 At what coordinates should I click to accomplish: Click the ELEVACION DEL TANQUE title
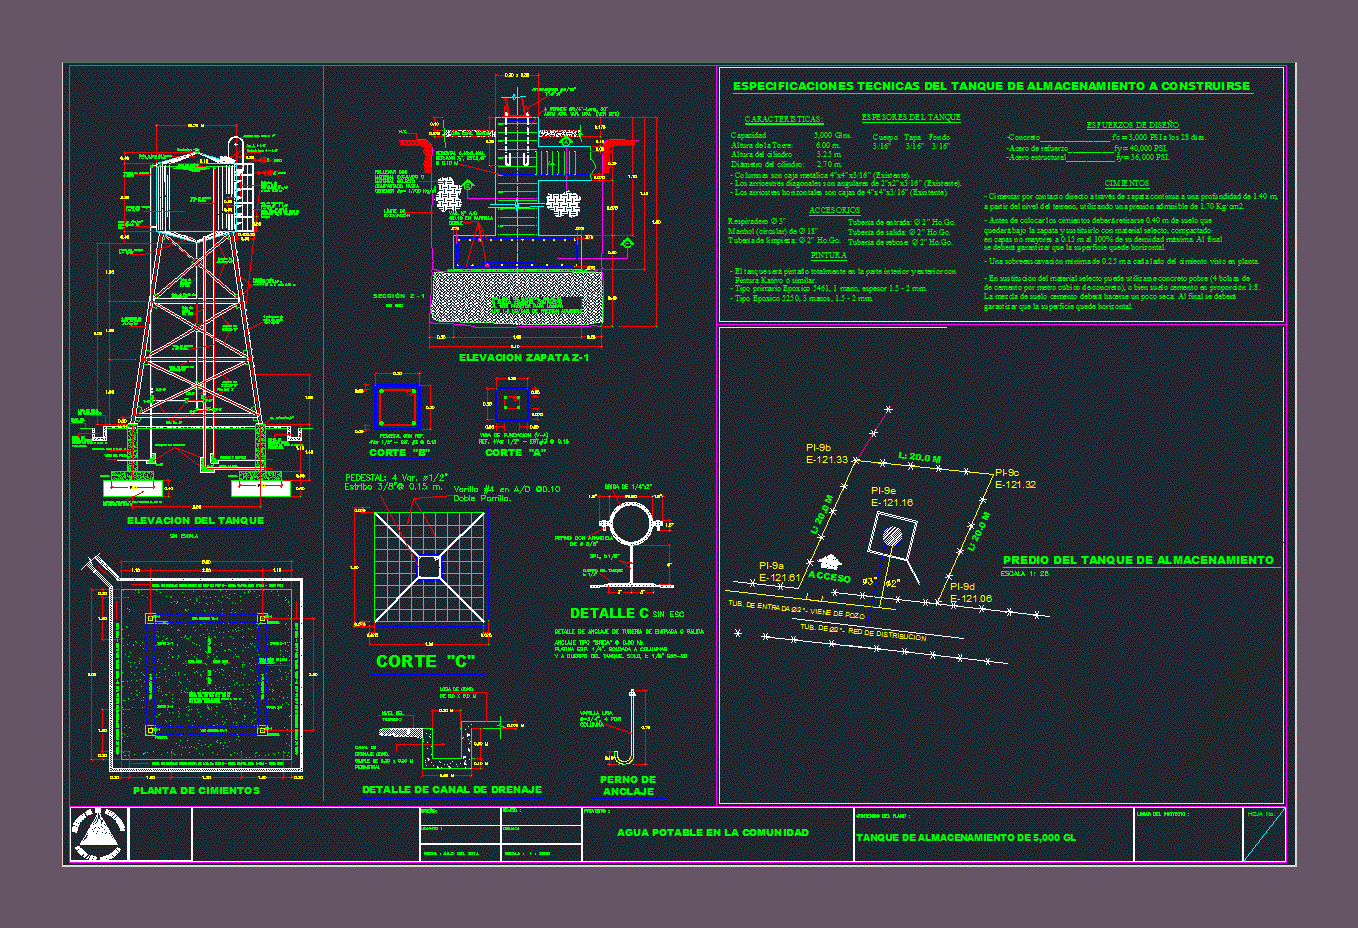[x=195, y=520]
